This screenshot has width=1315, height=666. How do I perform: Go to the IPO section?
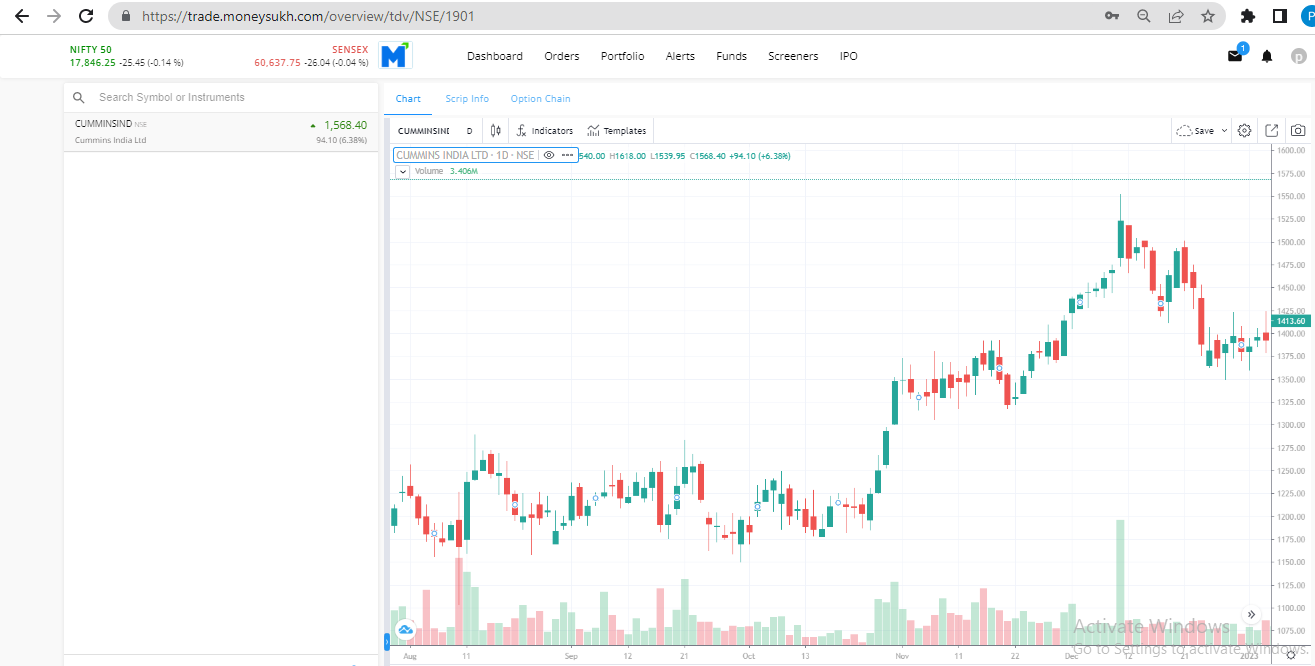pyautogui.click(x=849, y=56)
